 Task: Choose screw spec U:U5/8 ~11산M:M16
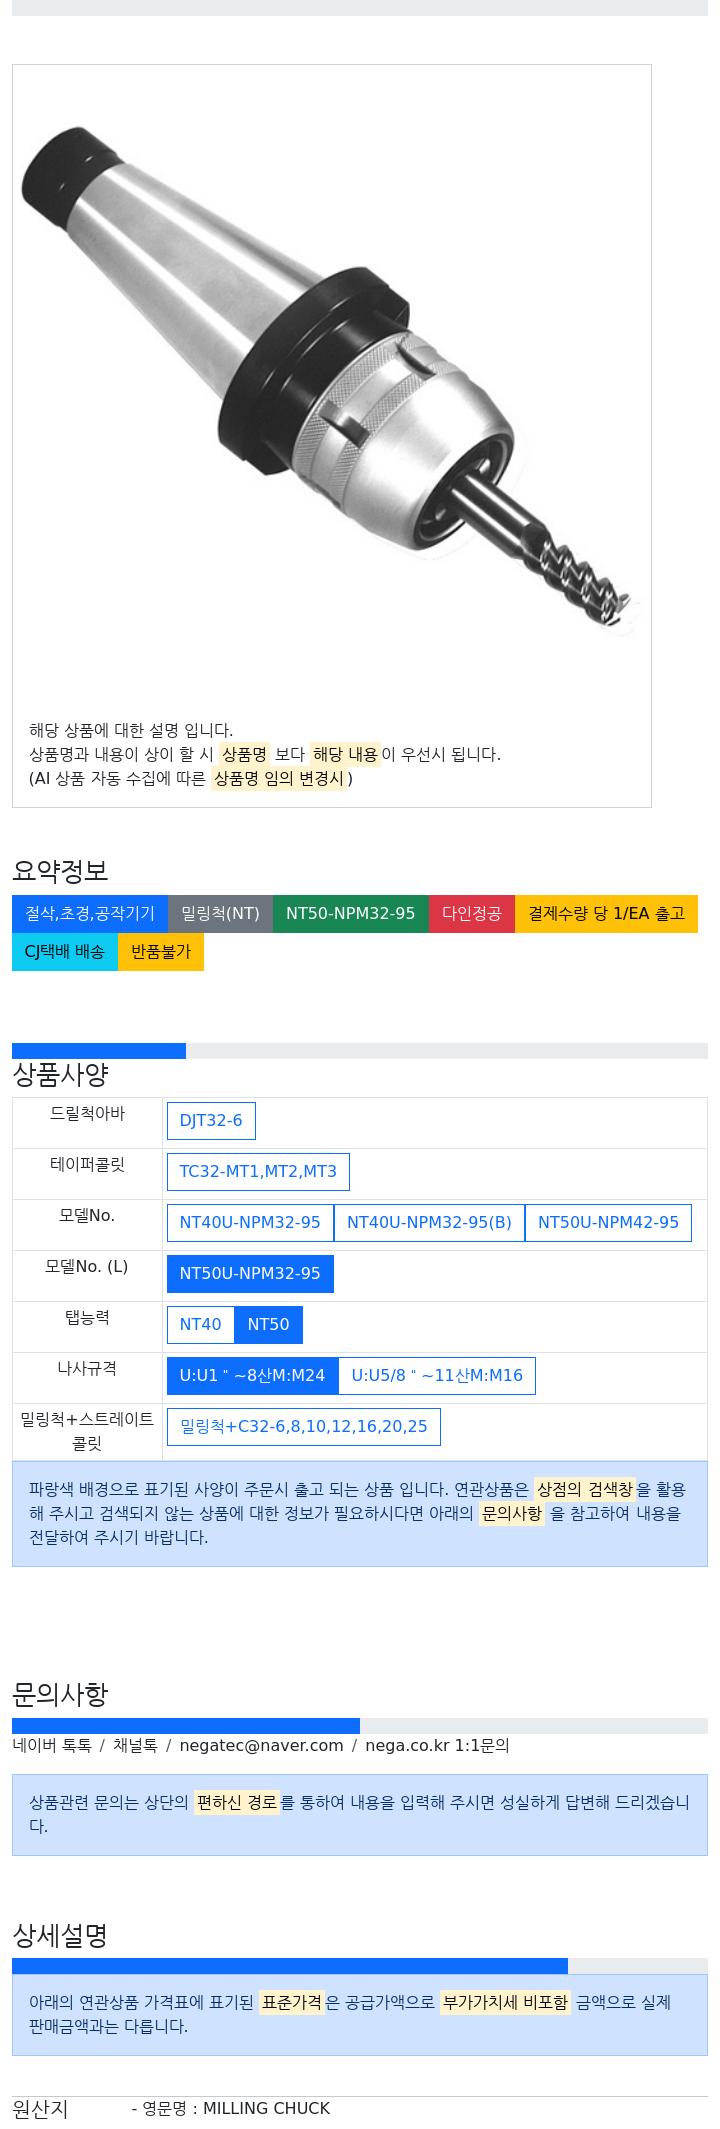click(x=437, y=1376)
